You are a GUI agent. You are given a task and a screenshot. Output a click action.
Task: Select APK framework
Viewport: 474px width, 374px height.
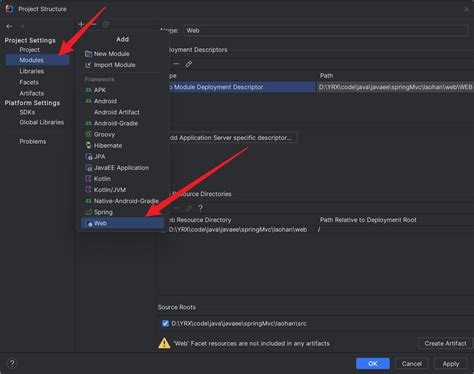(122, 90)
